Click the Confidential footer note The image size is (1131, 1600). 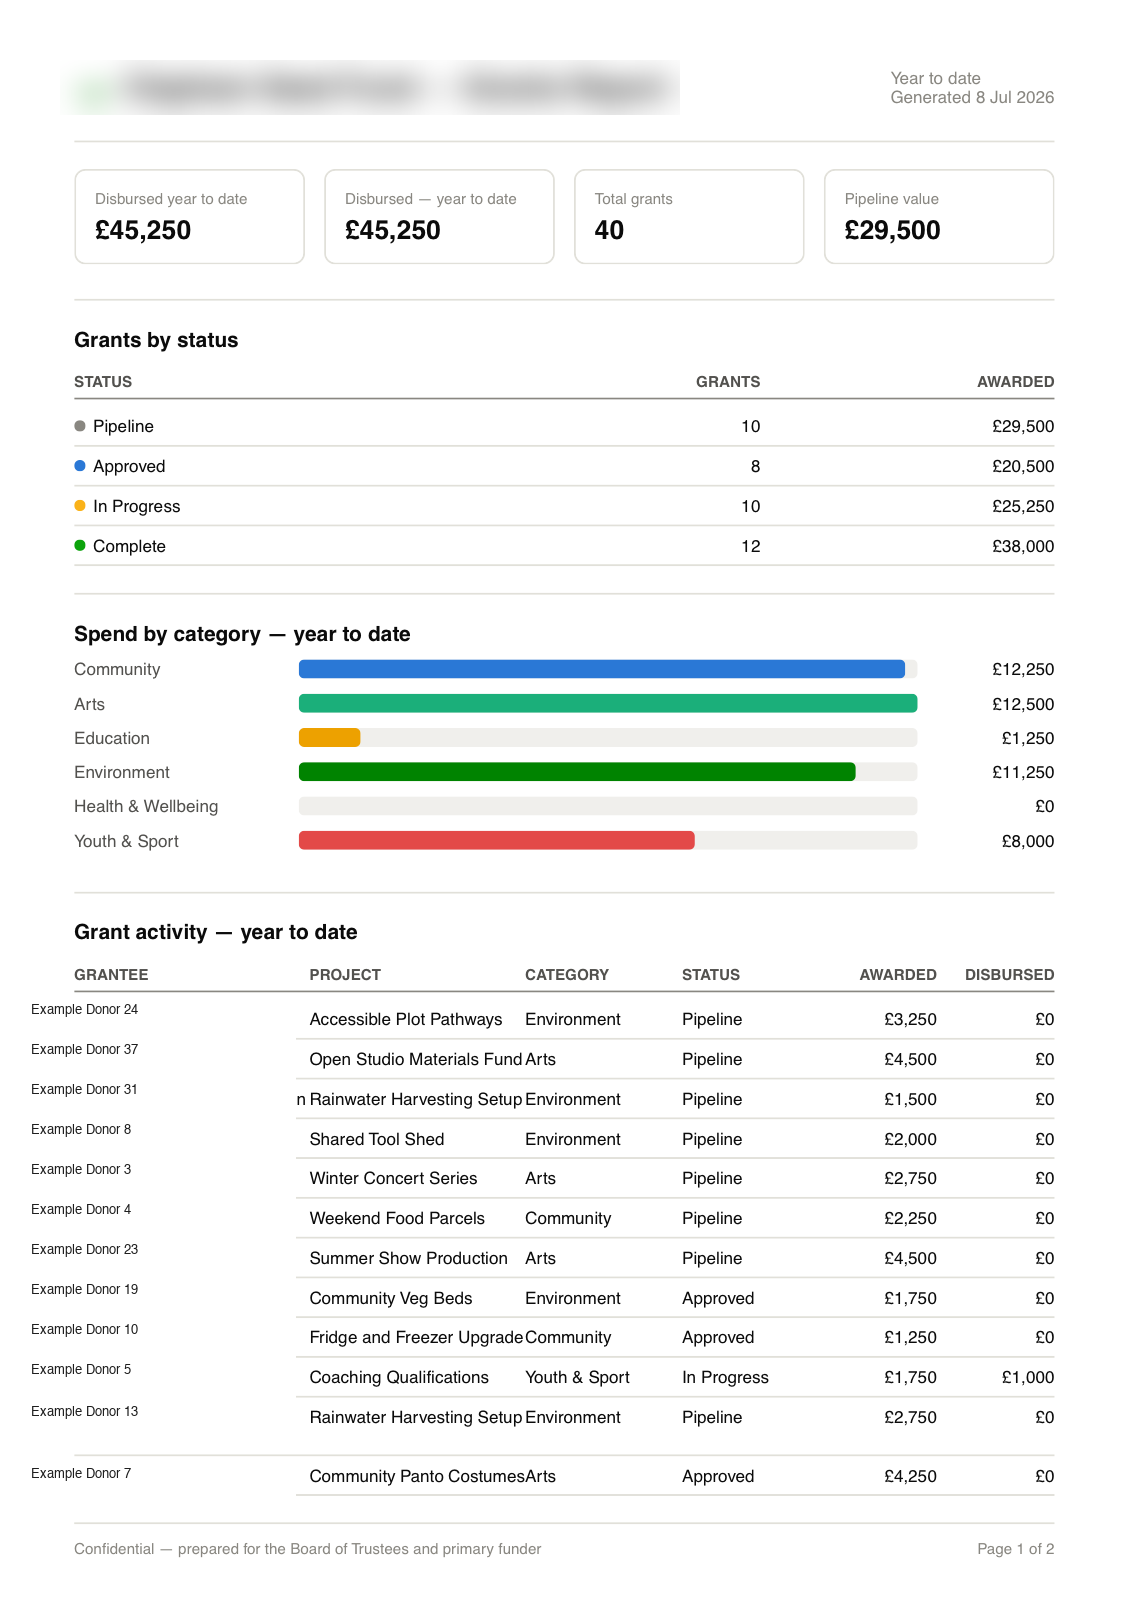(308, 1549)
